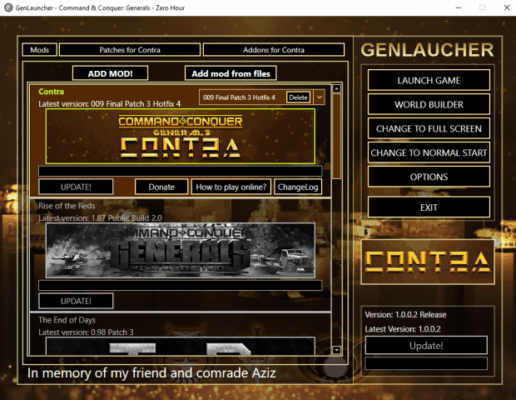Open How to play online? link

point(231,187)
